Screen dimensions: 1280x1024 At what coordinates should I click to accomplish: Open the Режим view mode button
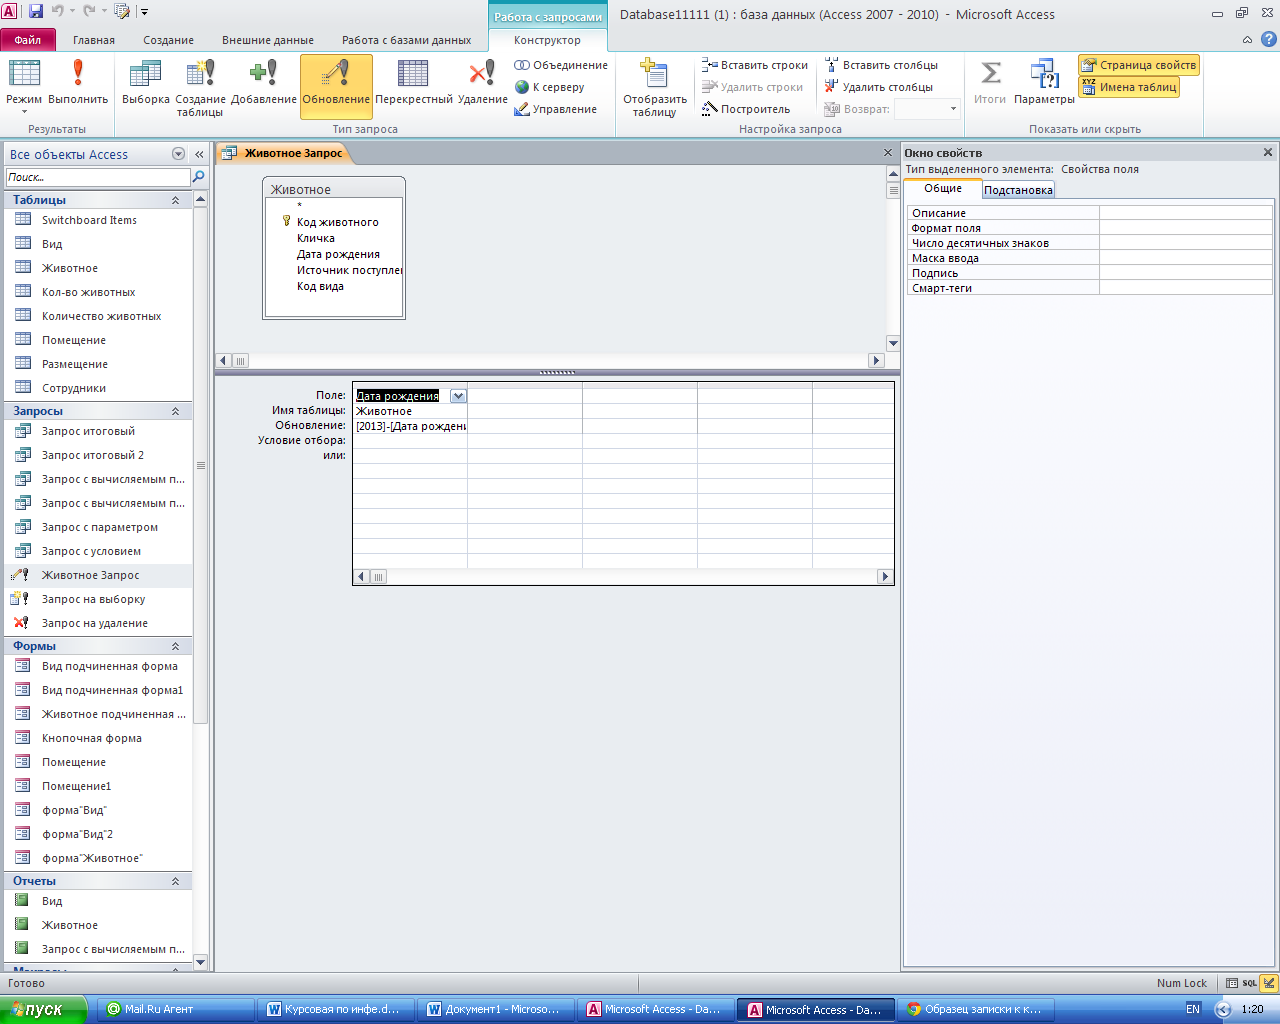pos(24,85)
